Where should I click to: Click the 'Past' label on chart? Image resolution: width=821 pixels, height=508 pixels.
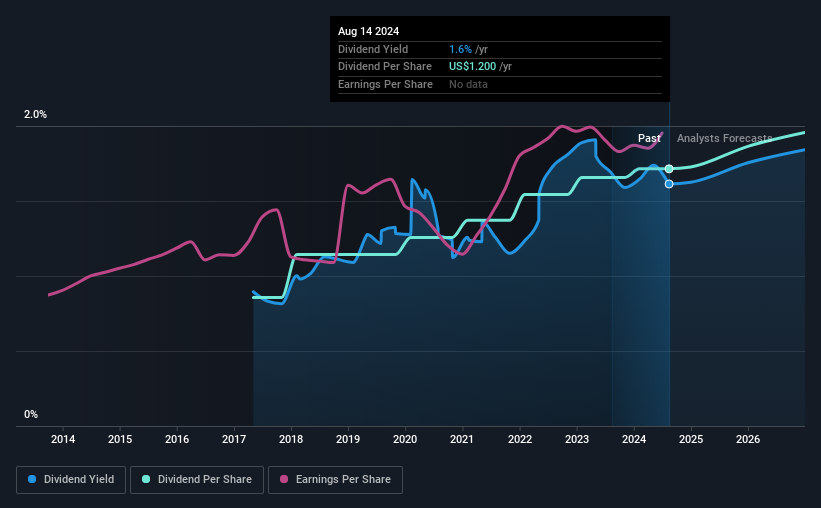(649, 138)
